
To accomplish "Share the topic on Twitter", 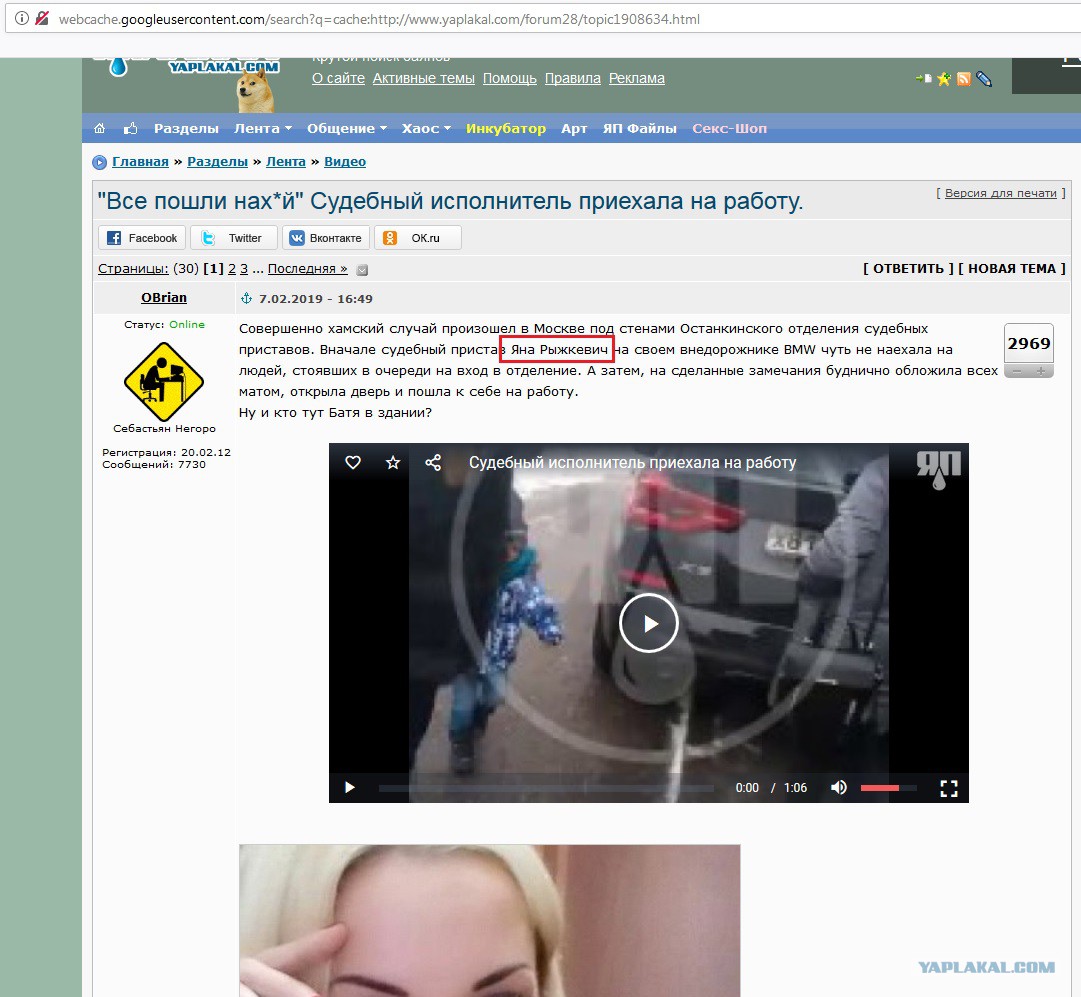I will click(234, 238).
